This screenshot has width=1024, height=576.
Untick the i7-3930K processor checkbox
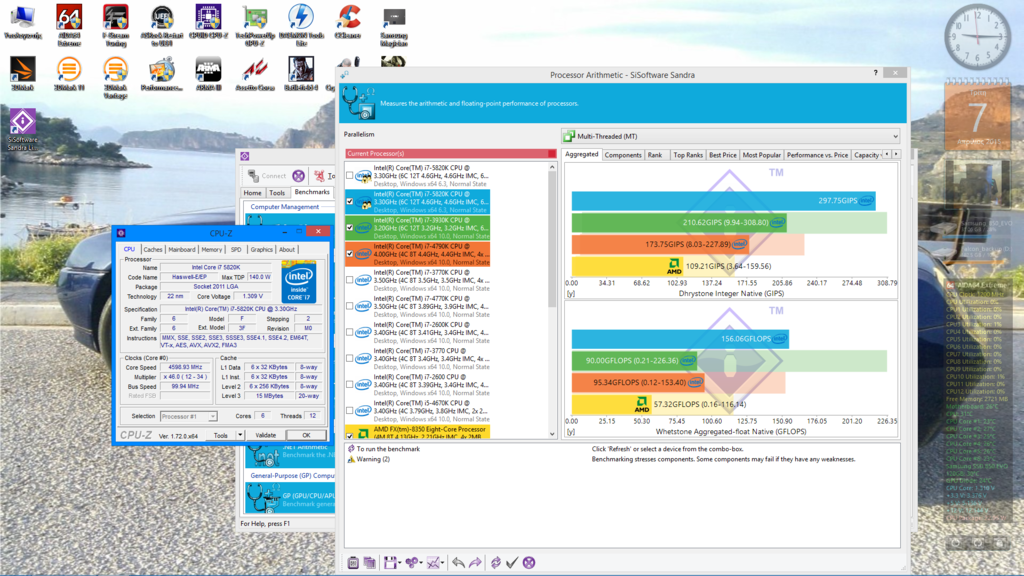349,228
